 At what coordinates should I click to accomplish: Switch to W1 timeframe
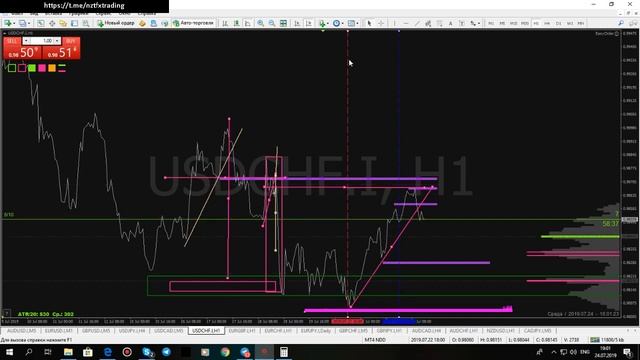coord(570,23)
